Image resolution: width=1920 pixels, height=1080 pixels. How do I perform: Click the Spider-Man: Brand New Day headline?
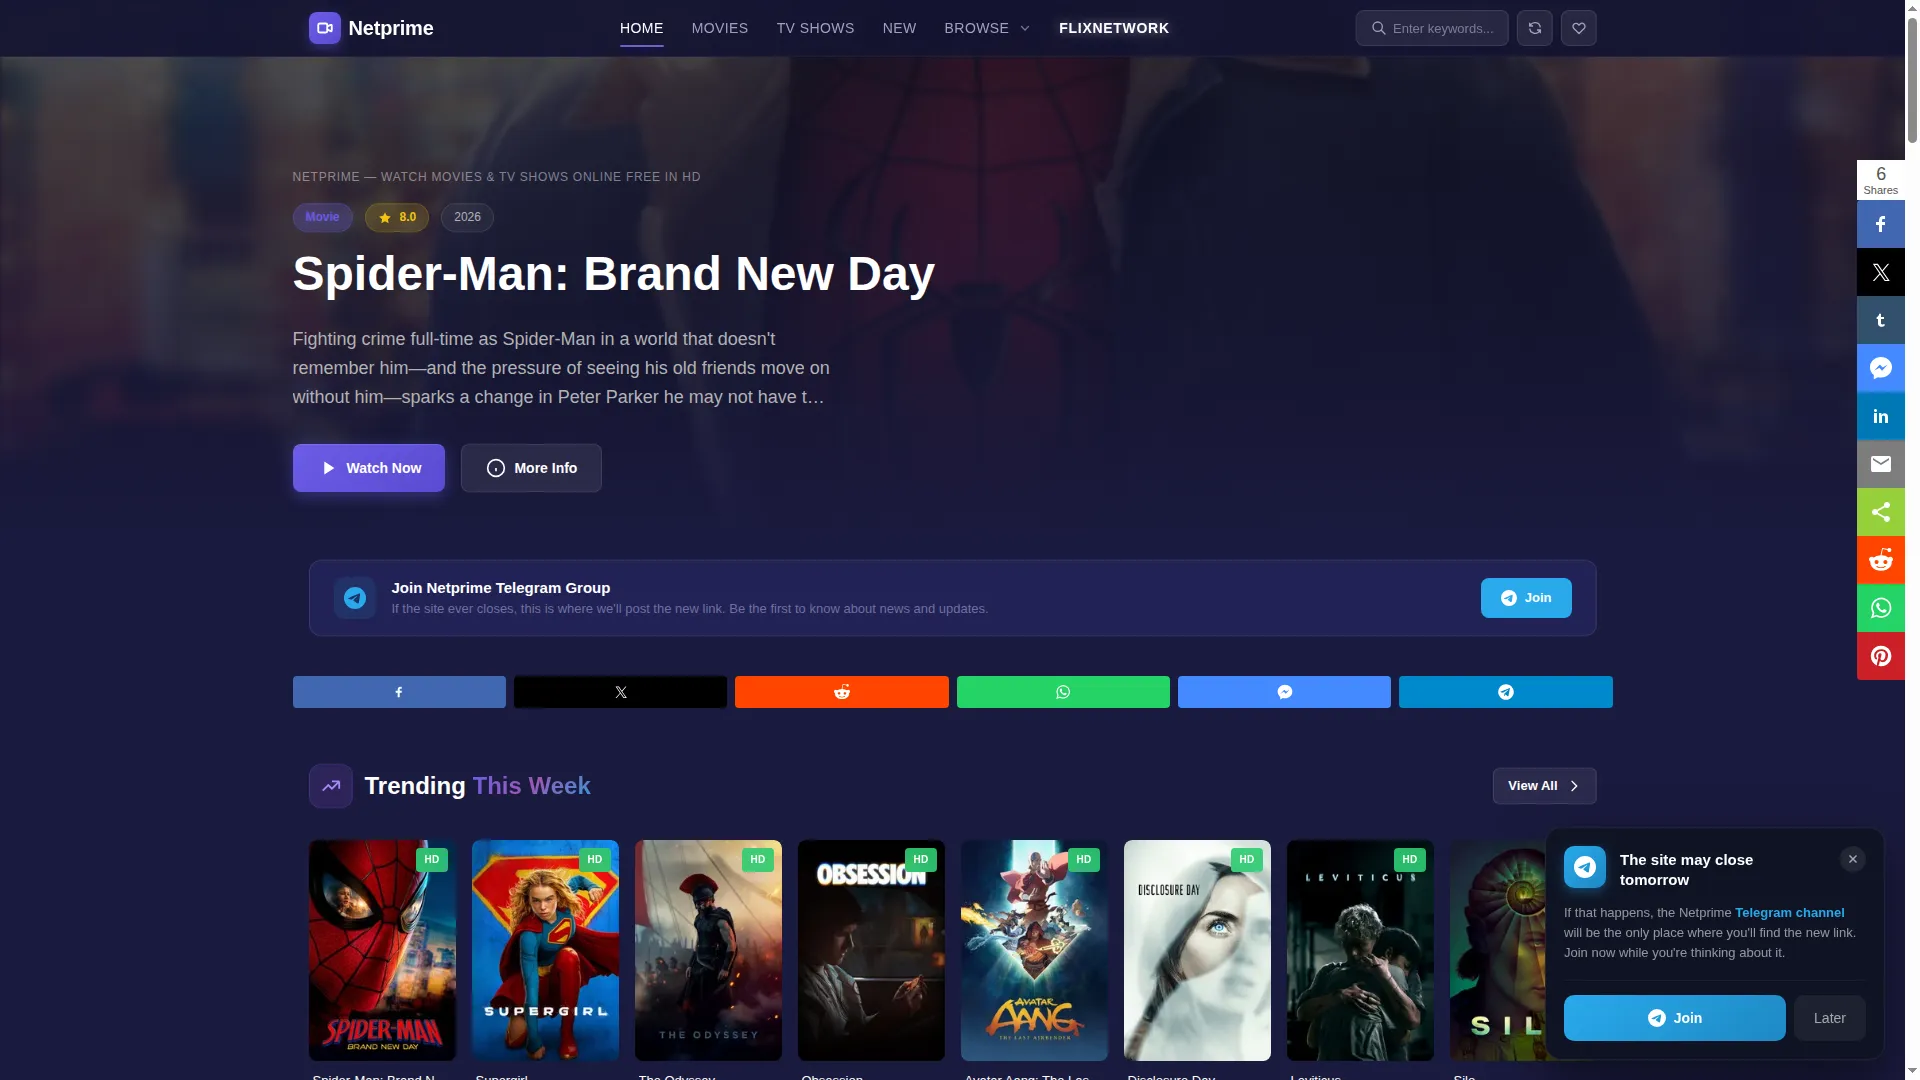(613, 274)
